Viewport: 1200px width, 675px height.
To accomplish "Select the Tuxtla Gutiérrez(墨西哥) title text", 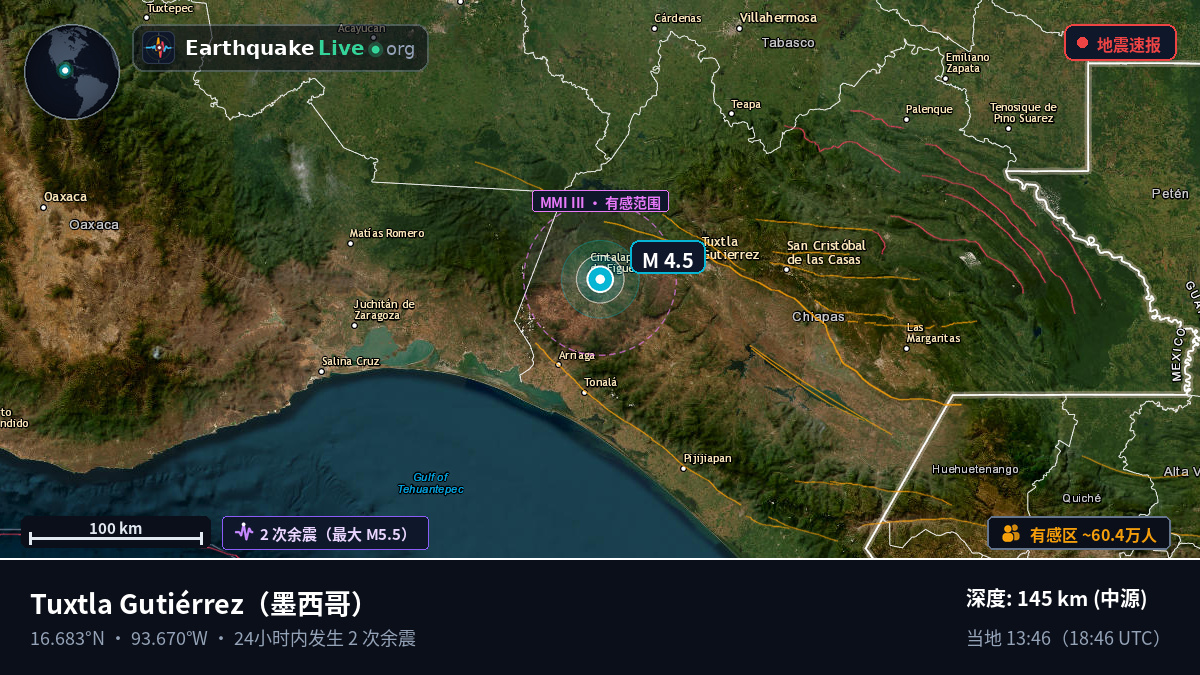I will [202, 604].
